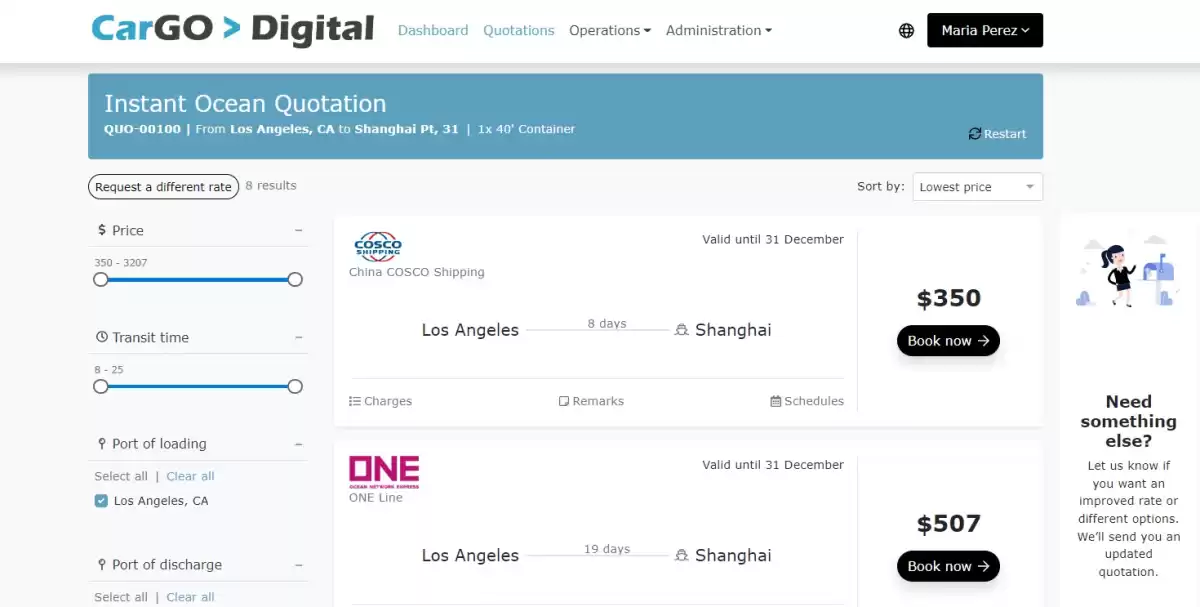The image size is (1200, 607).
Task: Click Clear all under Port of loading
Action: (190, 477)
